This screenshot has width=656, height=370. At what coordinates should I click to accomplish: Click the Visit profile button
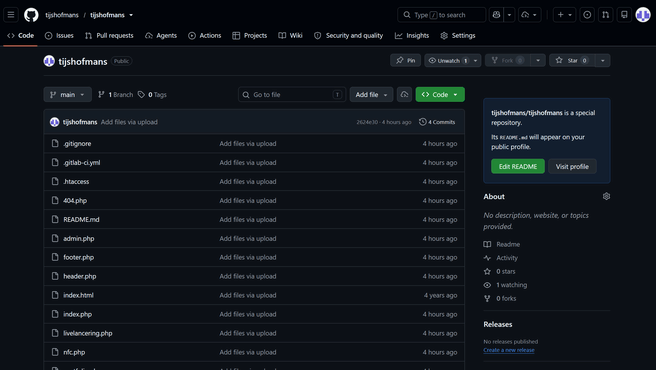point(572,166)
